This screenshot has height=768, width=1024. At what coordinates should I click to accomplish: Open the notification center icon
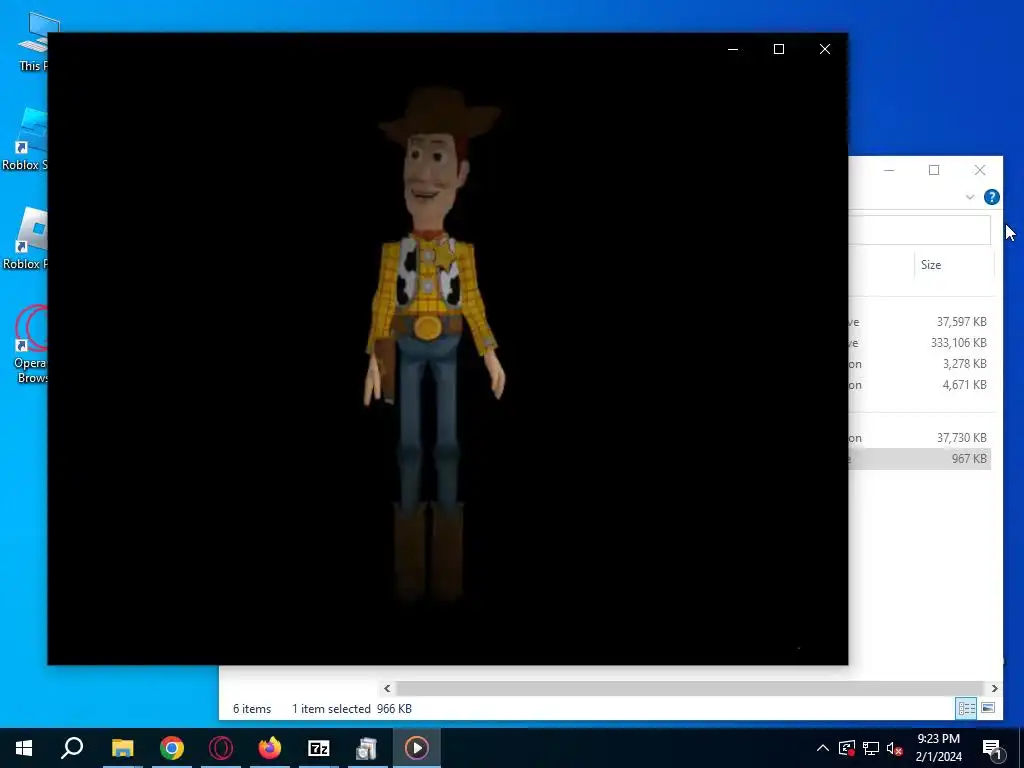coord(992,749)
